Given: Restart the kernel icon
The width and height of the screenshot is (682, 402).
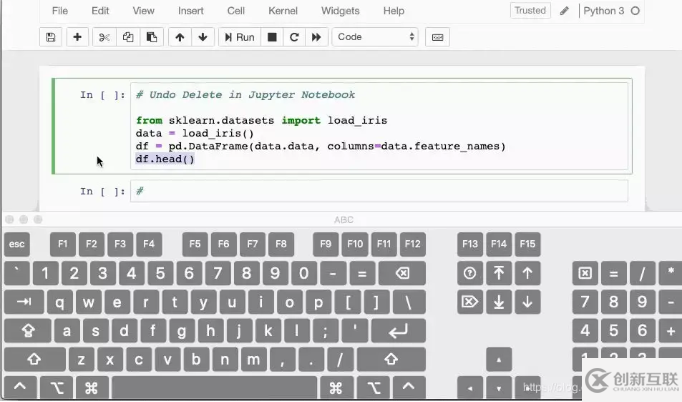Looking at the screenshot, I should tap(294, 37).
